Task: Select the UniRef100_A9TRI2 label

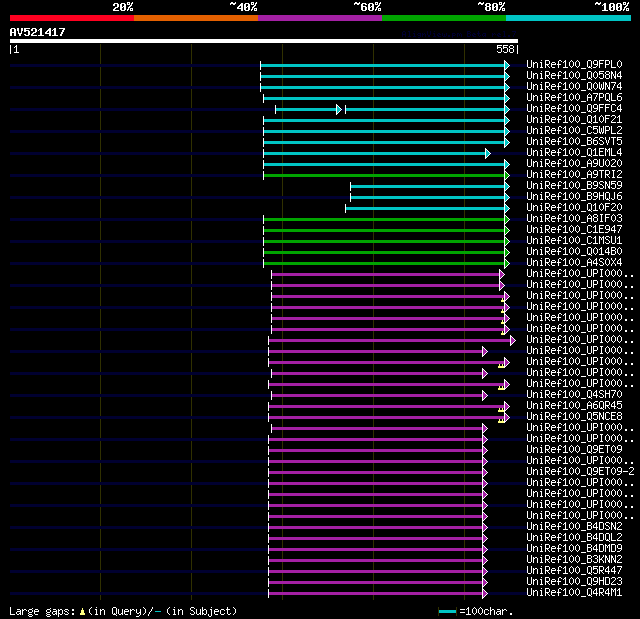Action: (x=574, y=175)
